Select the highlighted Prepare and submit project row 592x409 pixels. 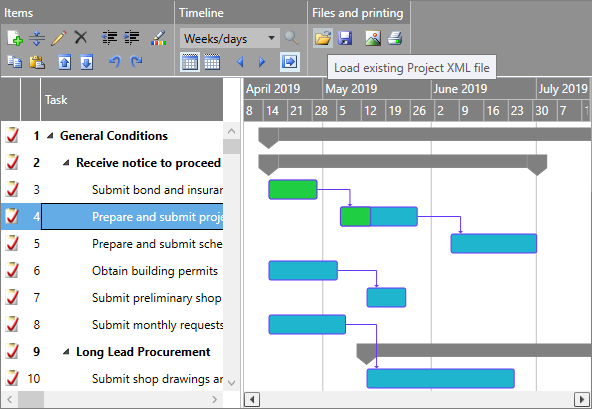click(x=112, y=217)
